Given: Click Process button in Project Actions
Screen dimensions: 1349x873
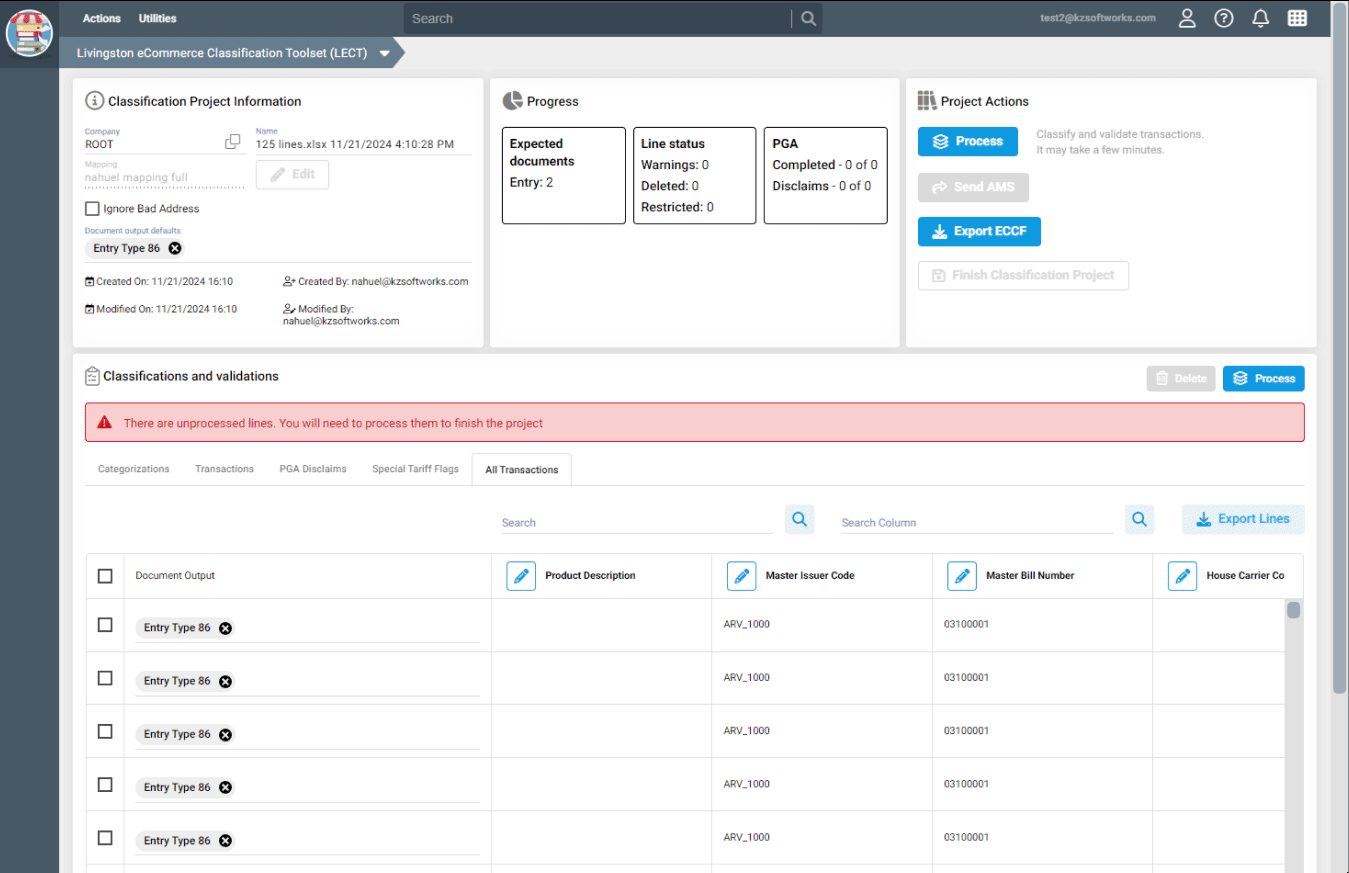Looking at the screenshot, I should tap(968, 141).
